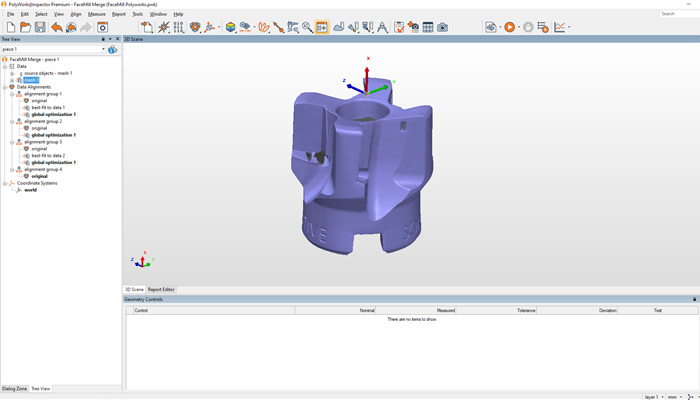Click the Search input field
700x400 pixels.
click(678, 14)
